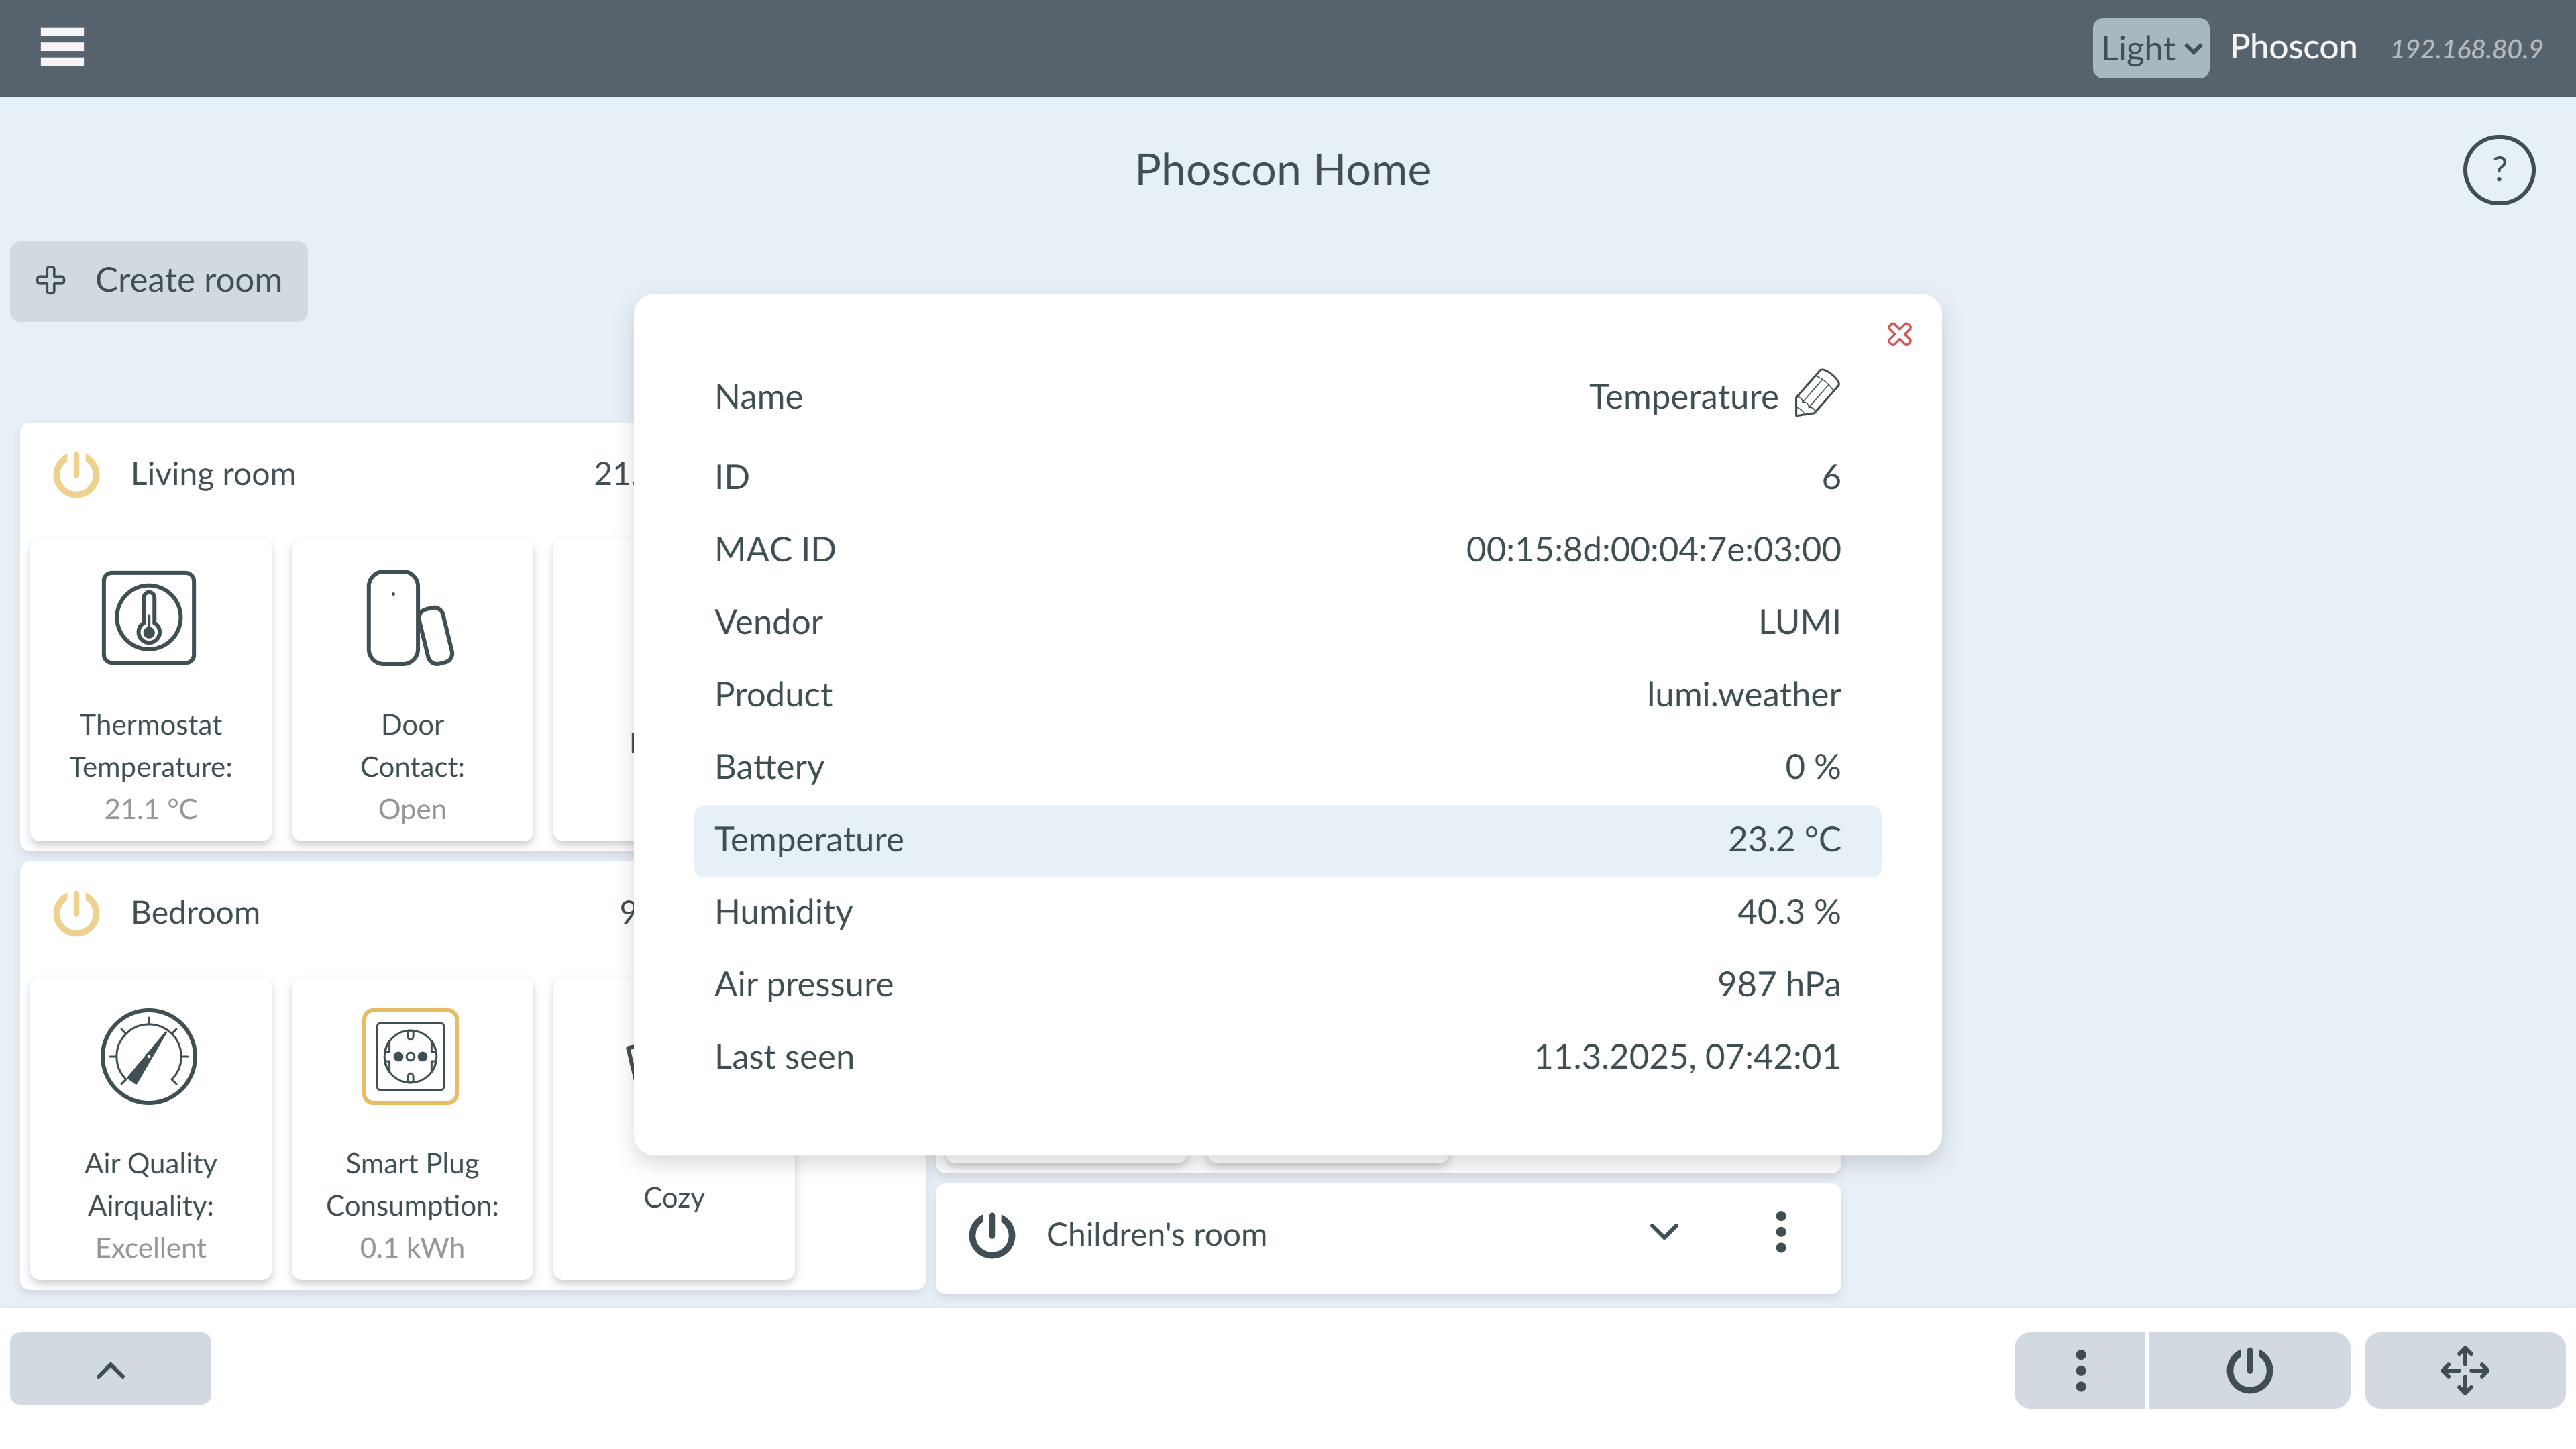The image size is (2576, 1449).
Task: Toggle Children's room power
Action: 991,1235
